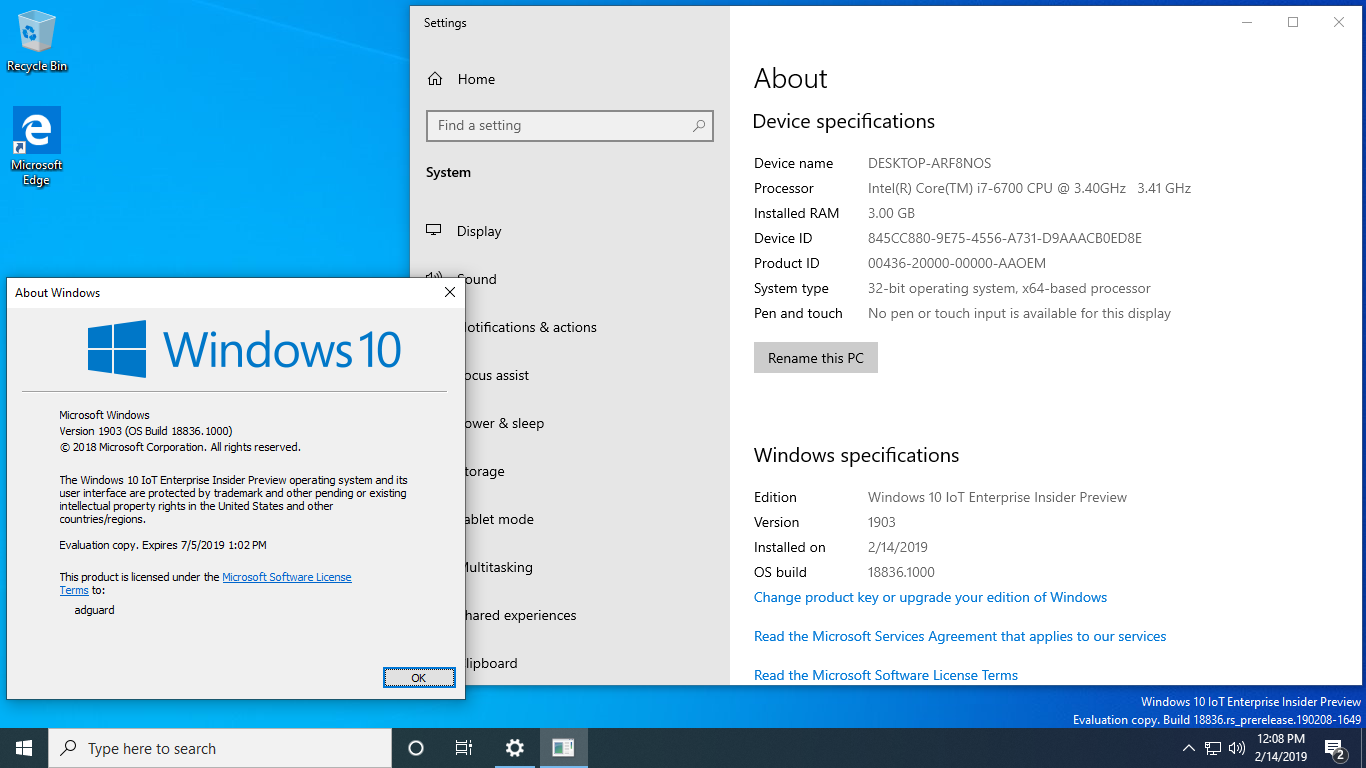Select edition text Windows 10 IoT Enterprise Insider Preview

click(x=997, y=497)
